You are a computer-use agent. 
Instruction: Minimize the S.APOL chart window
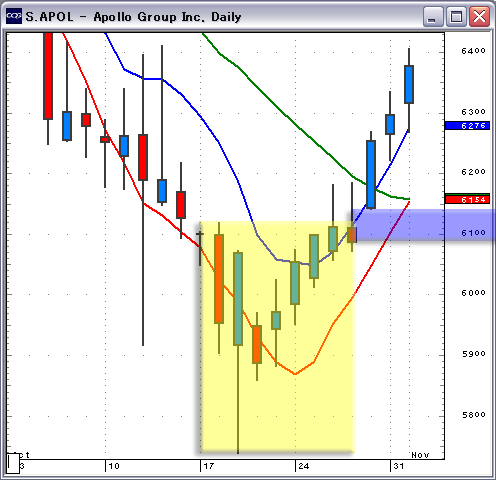click(432, 16)
